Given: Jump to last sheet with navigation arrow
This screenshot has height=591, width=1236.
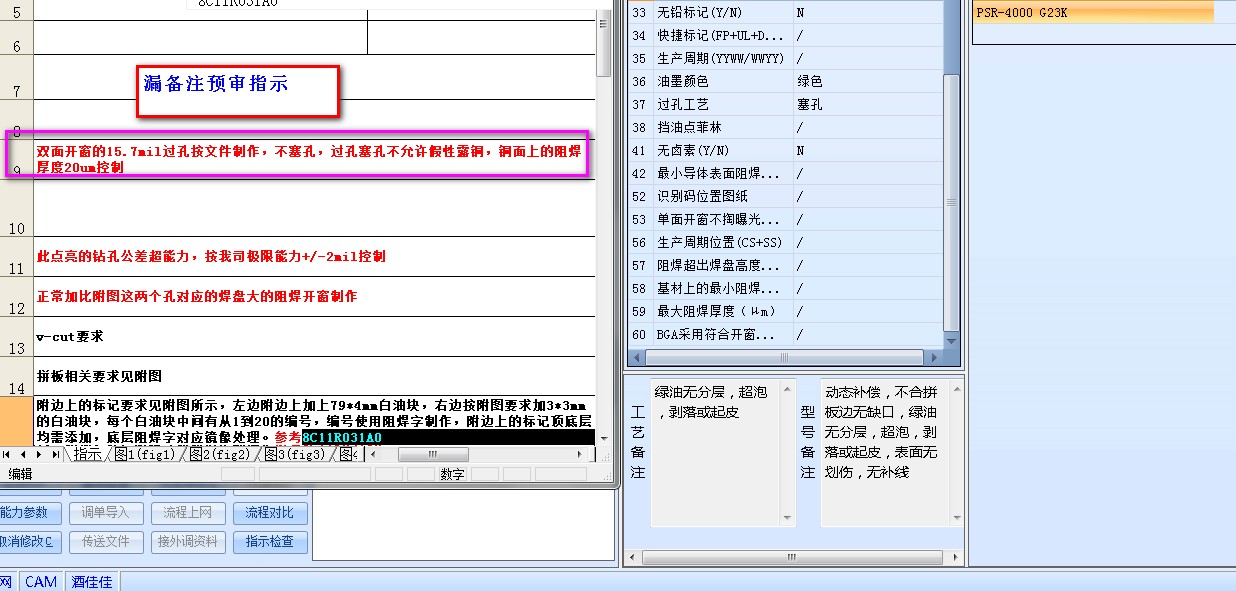Looking at the screenshot, I should pyautogui.click(x=54, y=454).
